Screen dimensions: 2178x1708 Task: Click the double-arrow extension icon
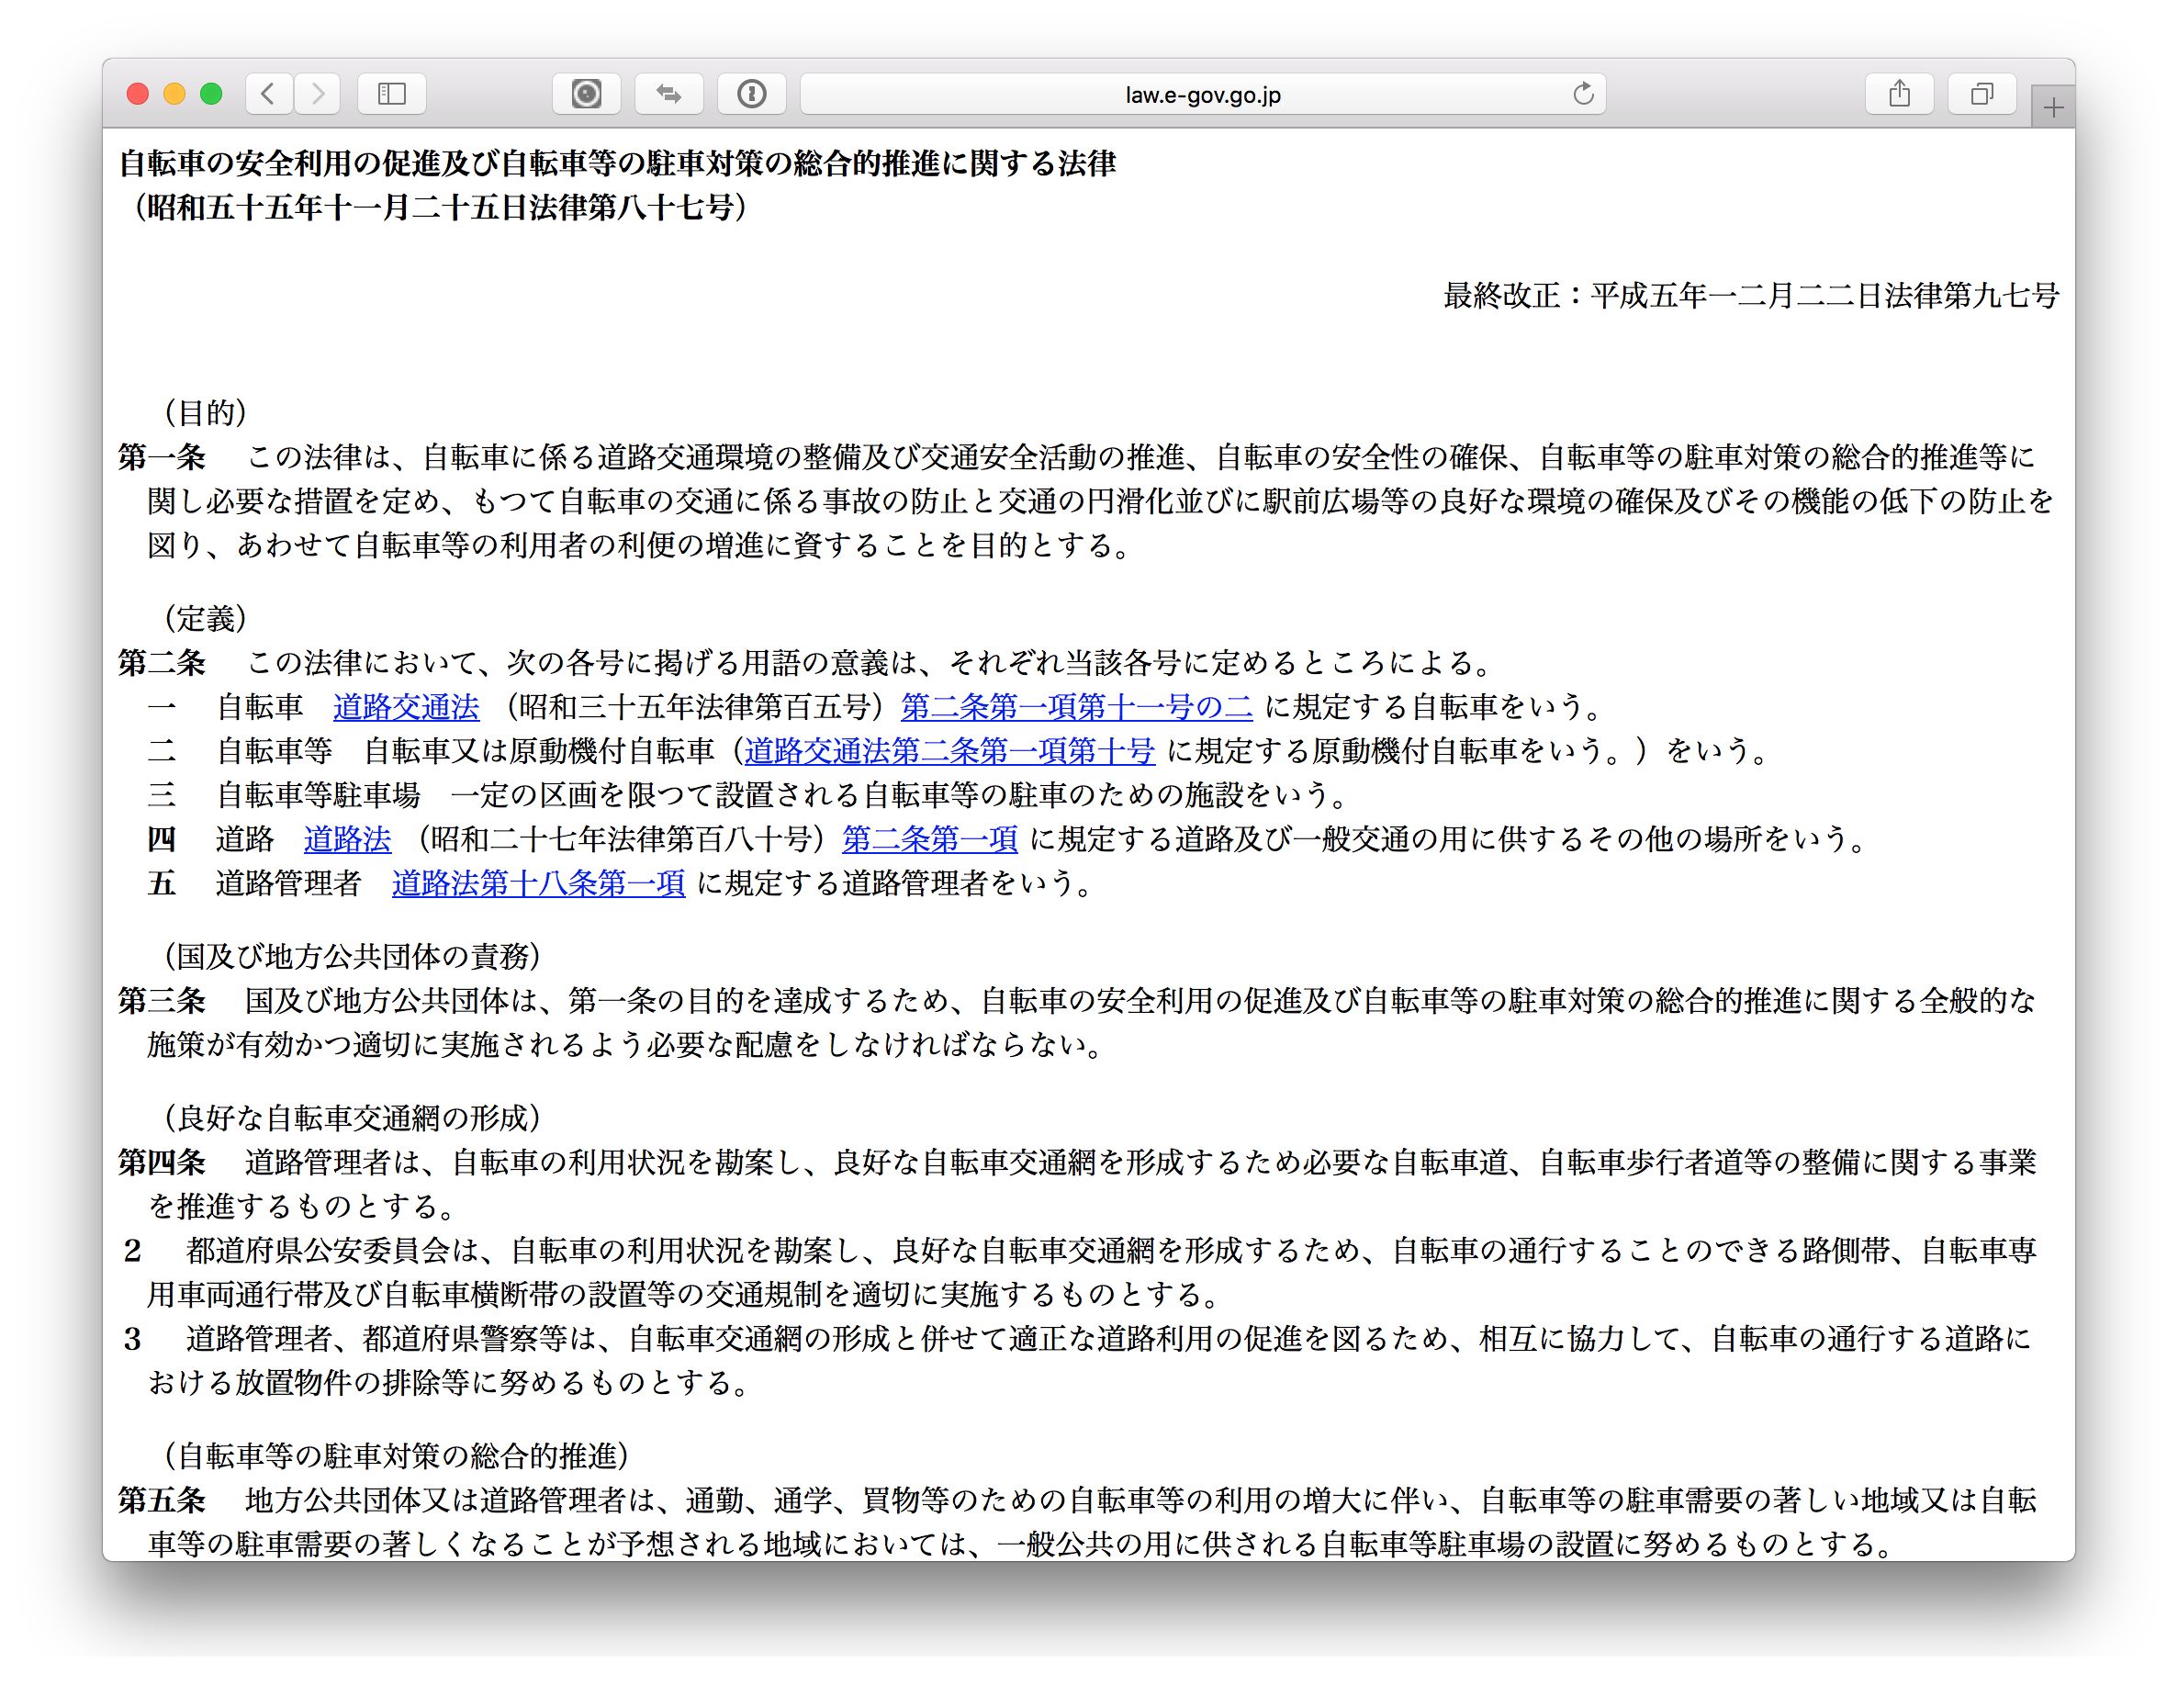click(x=668, y=94)
